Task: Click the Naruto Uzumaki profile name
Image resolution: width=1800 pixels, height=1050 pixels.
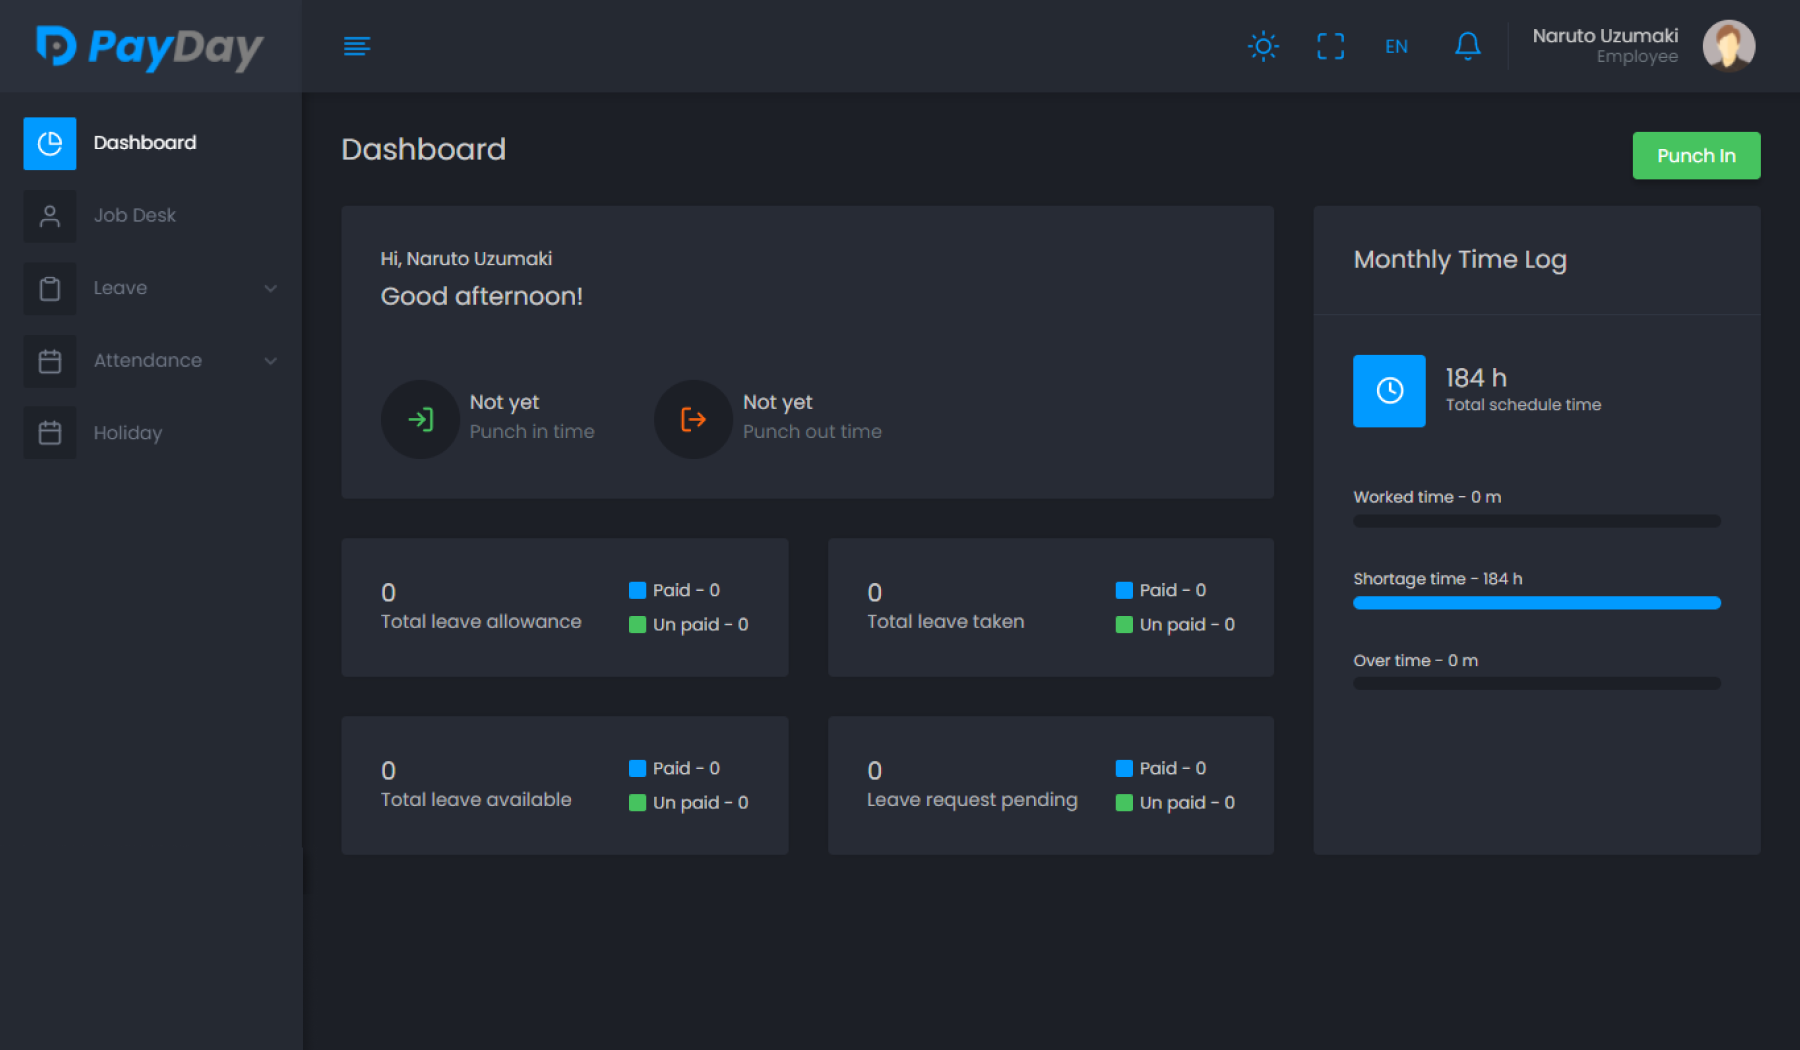Action: click(1605, 36)
